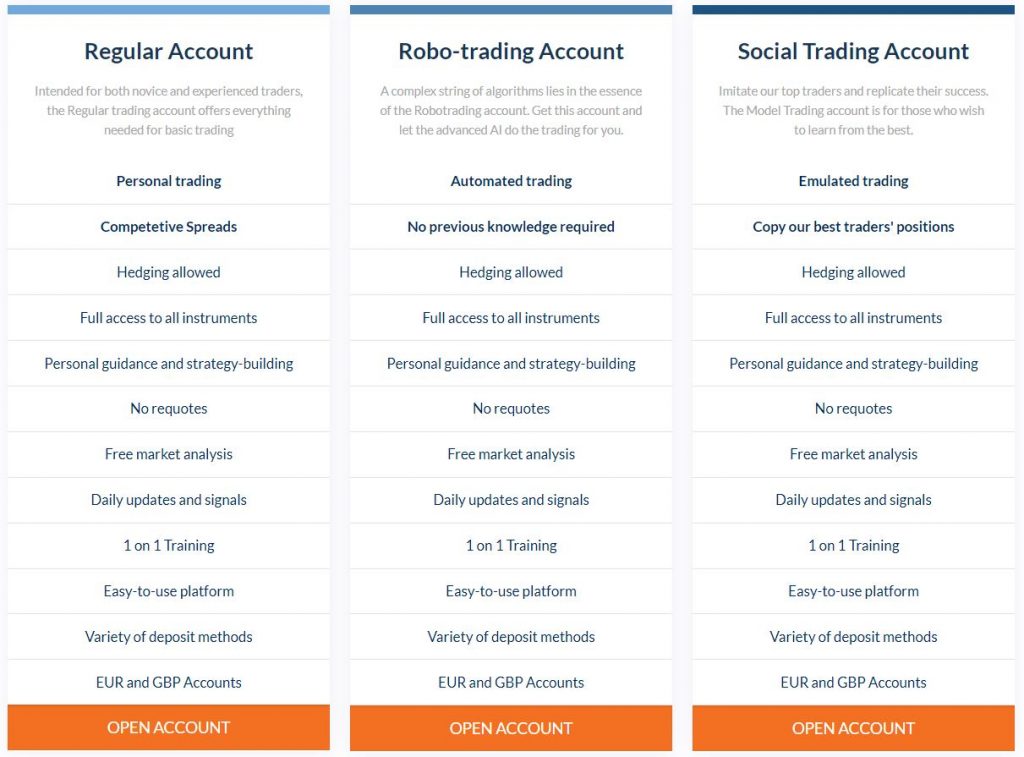Click the Regular Account heading

coord(168,51)
